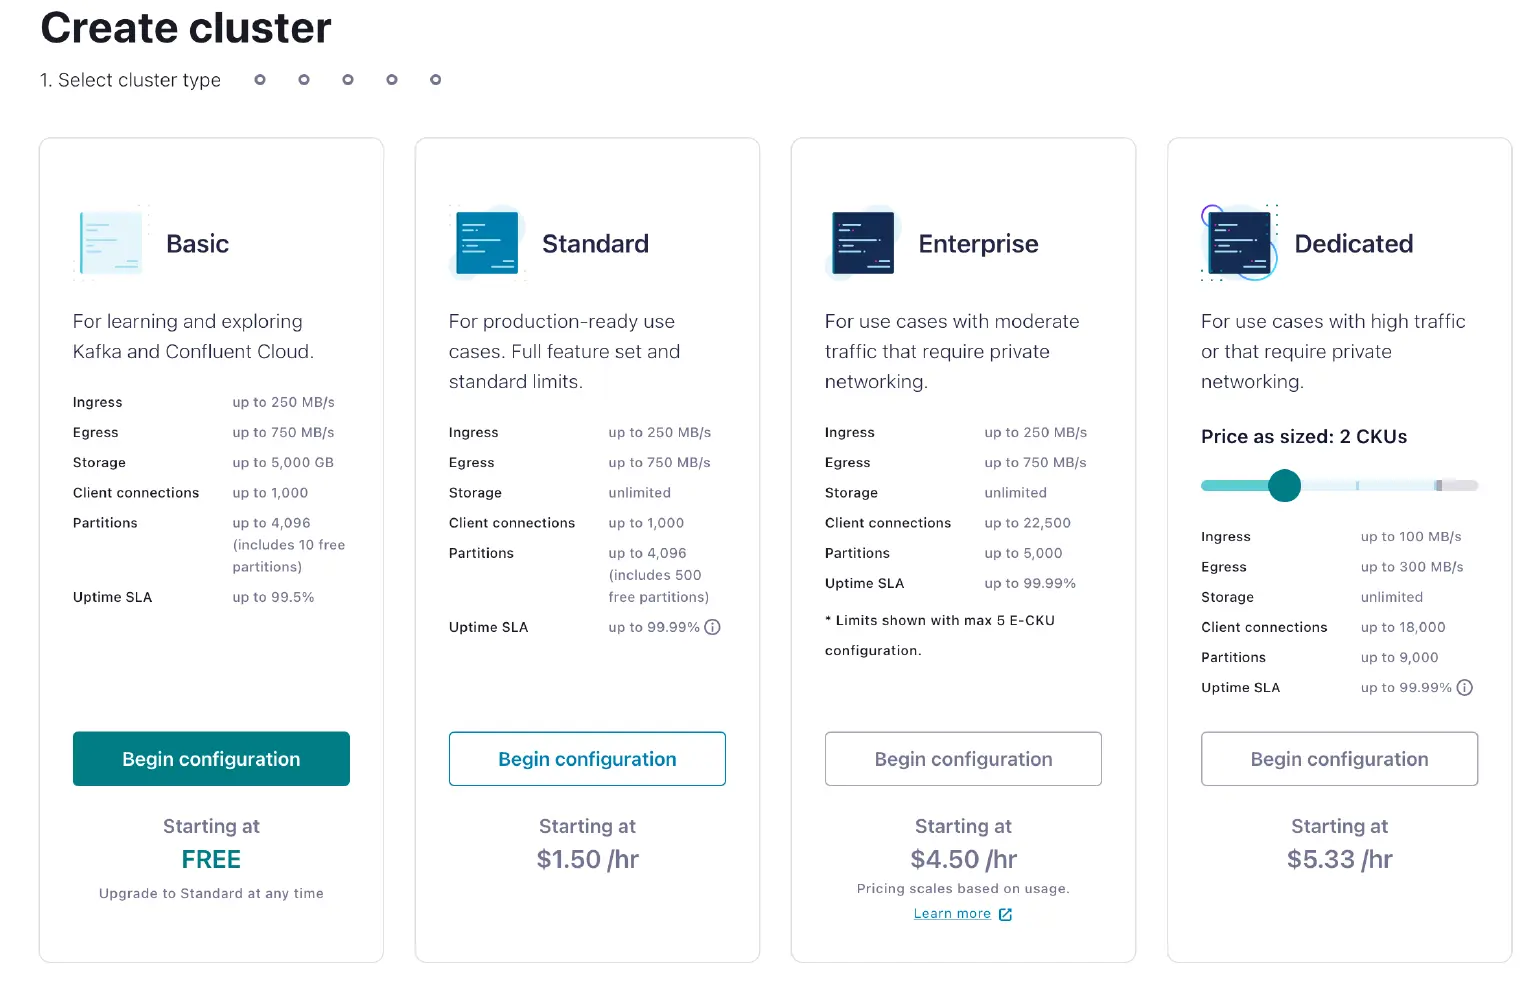The height and width of the screenshot is (988, 1536).
Task: Click the middle step progress dot
Action: (347, 79)
